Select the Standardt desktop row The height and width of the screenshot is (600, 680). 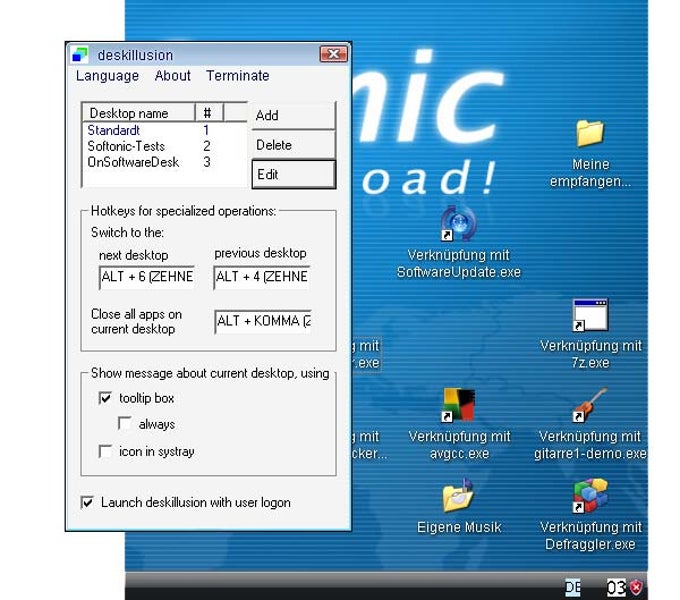165,130
